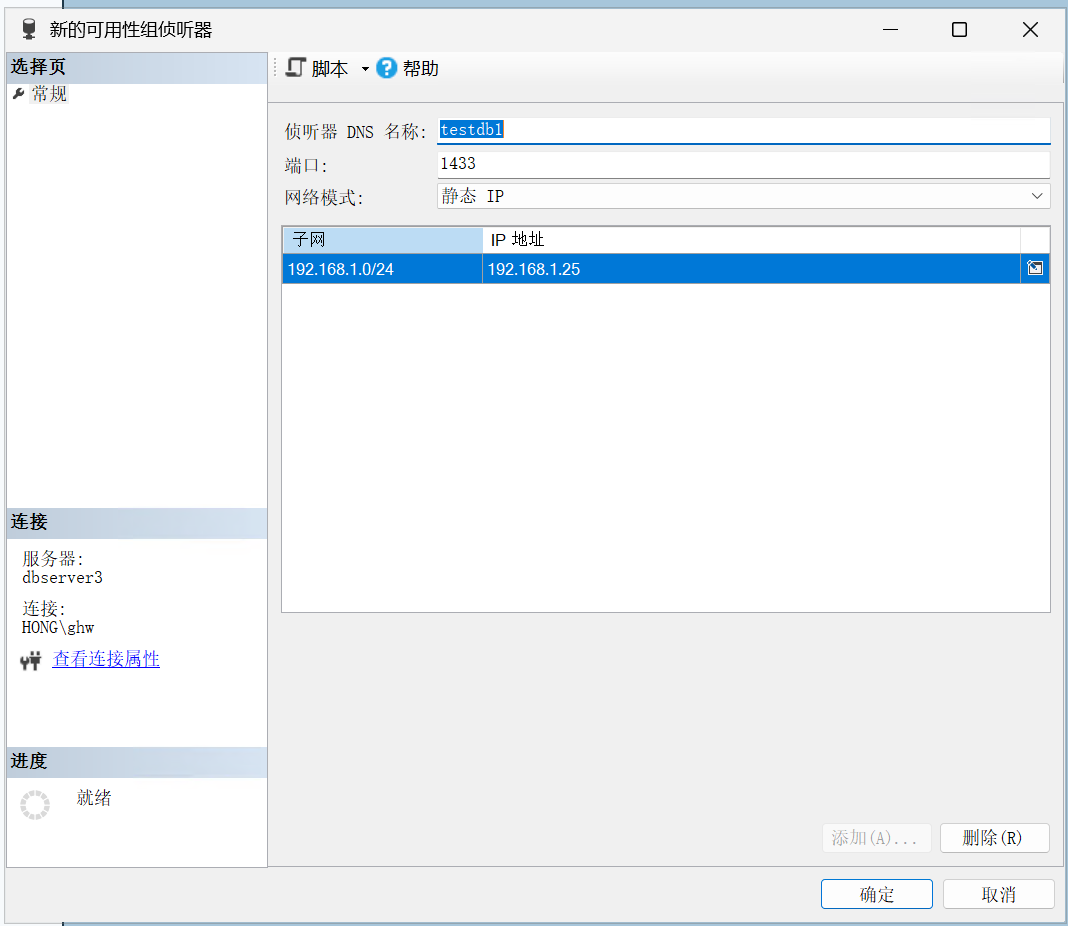Click the port field showing 1433
Screen dimensions: 1068x926
coord(742,164)
